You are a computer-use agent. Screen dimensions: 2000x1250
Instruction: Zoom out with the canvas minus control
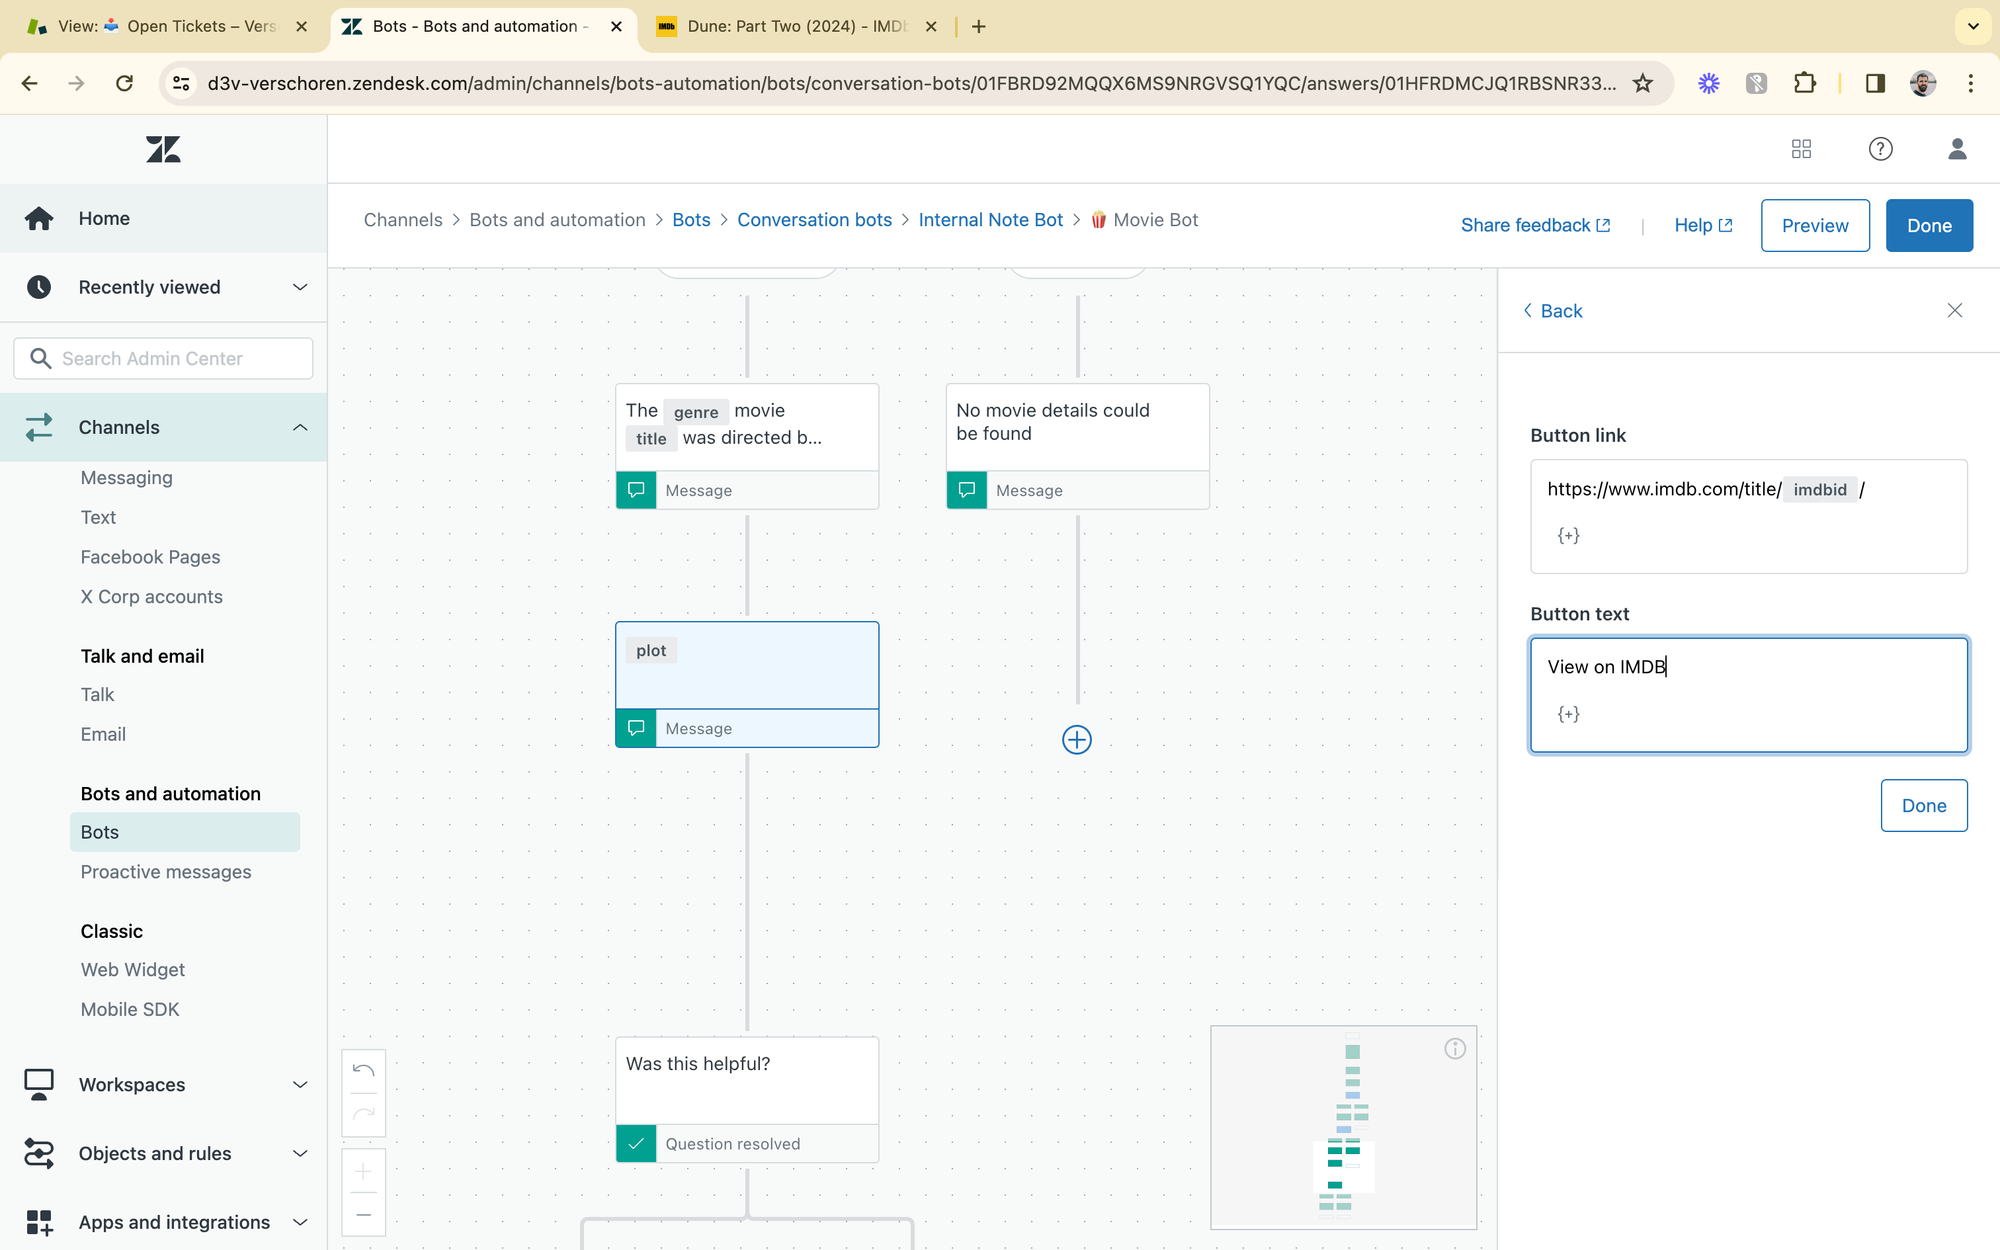click(364, 1215)
